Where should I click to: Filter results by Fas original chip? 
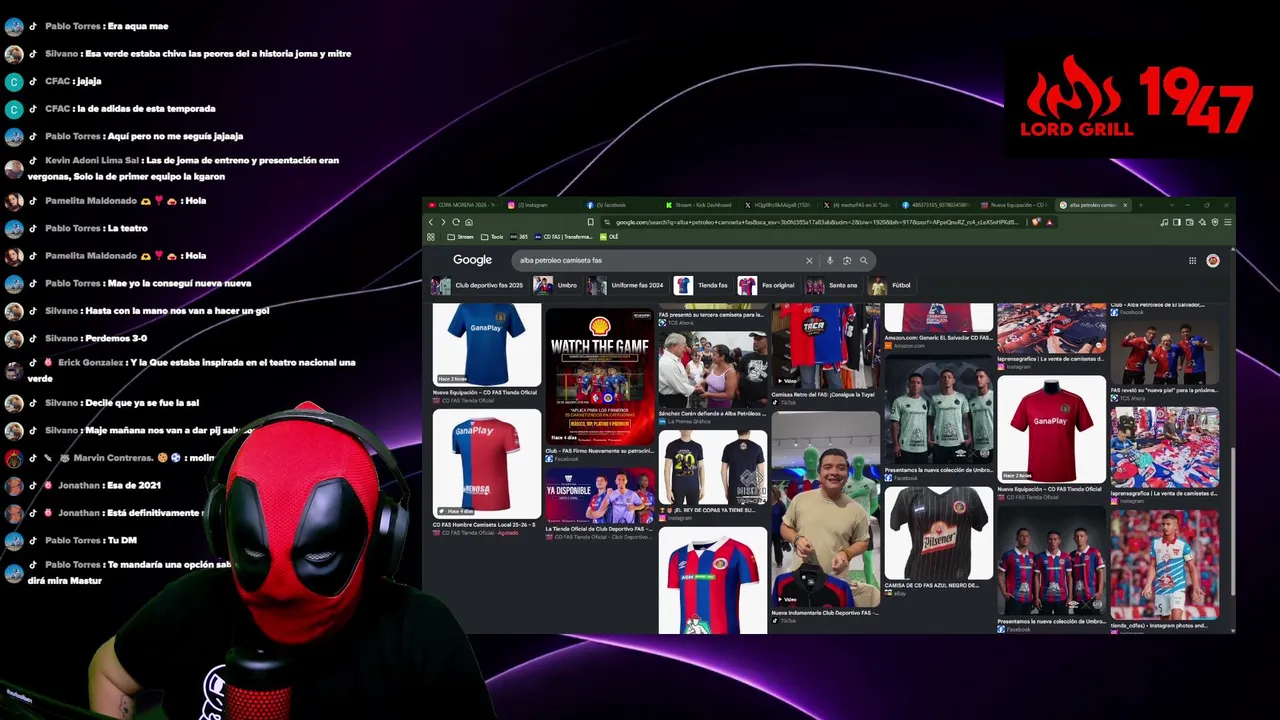[x=766, y=286]
